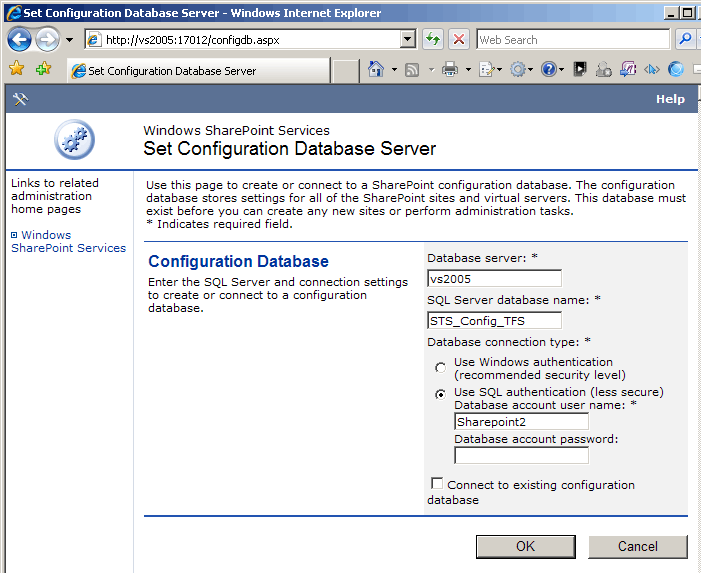Click the Database account password field
This screenshot has height=573, width=701.
click(x=521, y=455)
